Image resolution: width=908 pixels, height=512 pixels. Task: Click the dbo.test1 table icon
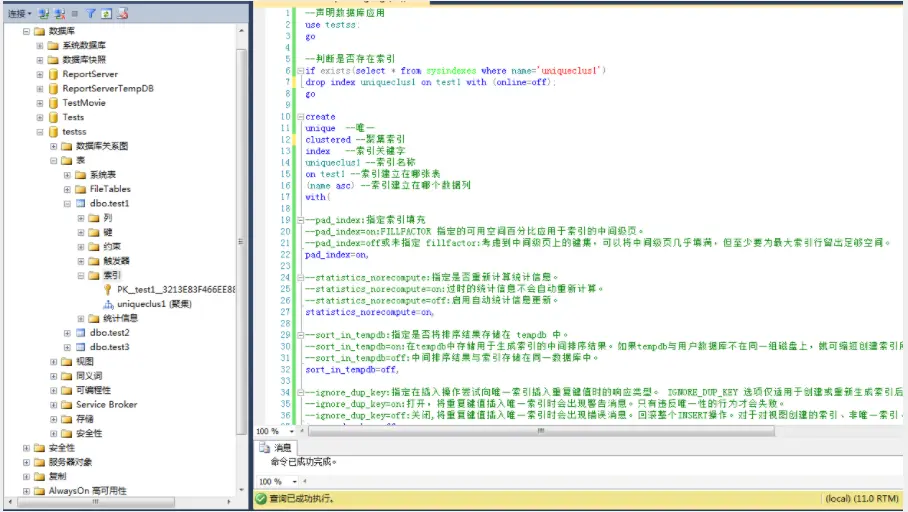click(x=81, y=204)
